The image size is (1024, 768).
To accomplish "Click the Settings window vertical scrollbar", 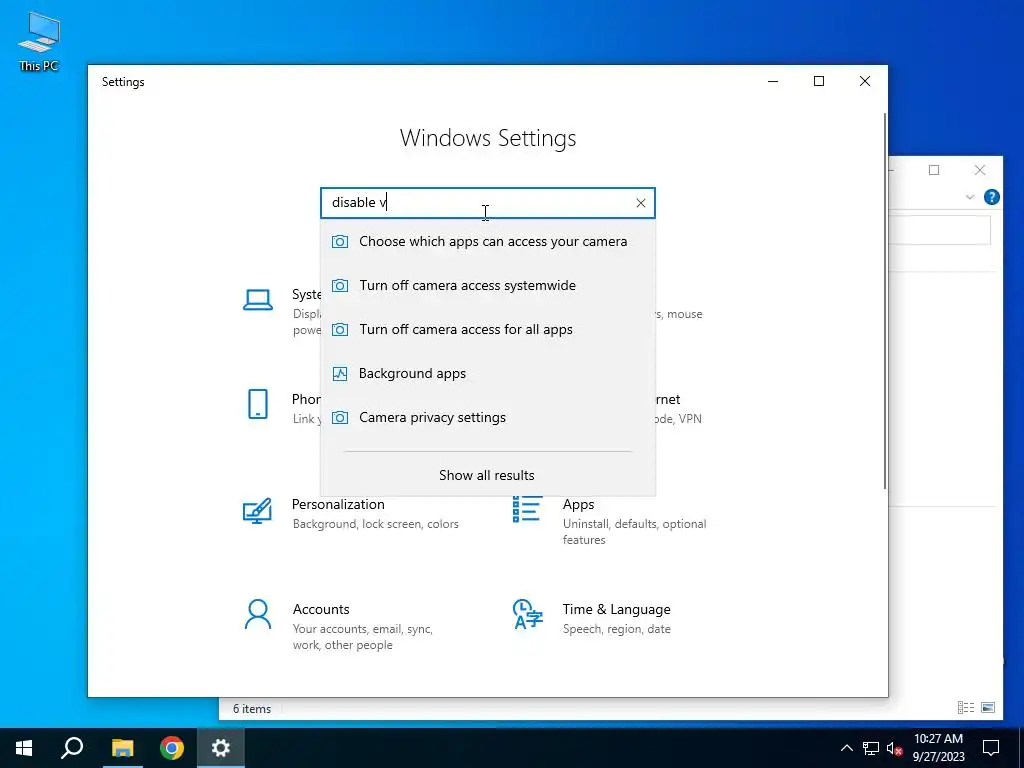I will (x=884, y=300).
